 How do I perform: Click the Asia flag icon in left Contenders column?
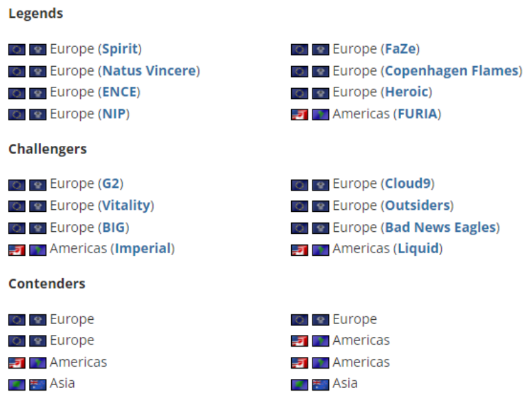[17, 385]
